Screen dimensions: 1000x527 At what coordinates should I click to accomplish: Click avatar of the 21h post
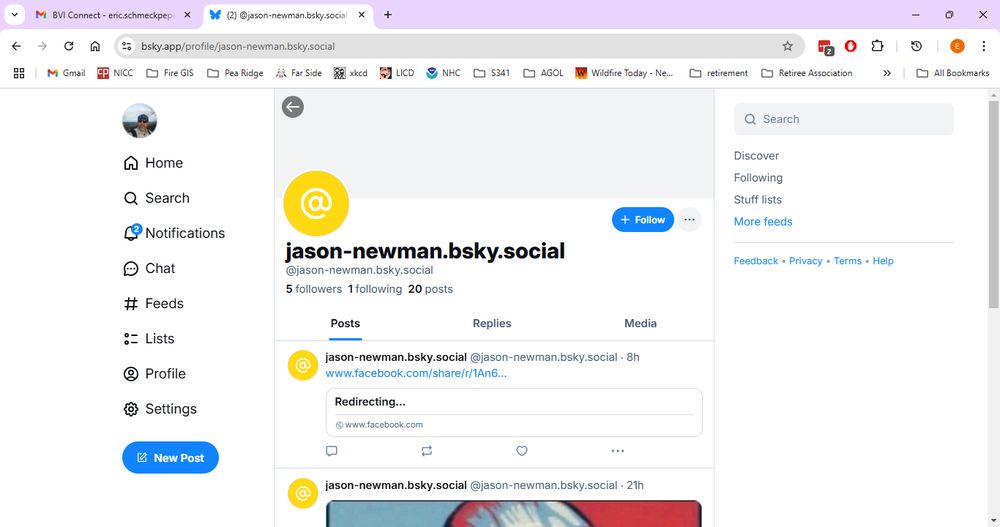(303, 493)
